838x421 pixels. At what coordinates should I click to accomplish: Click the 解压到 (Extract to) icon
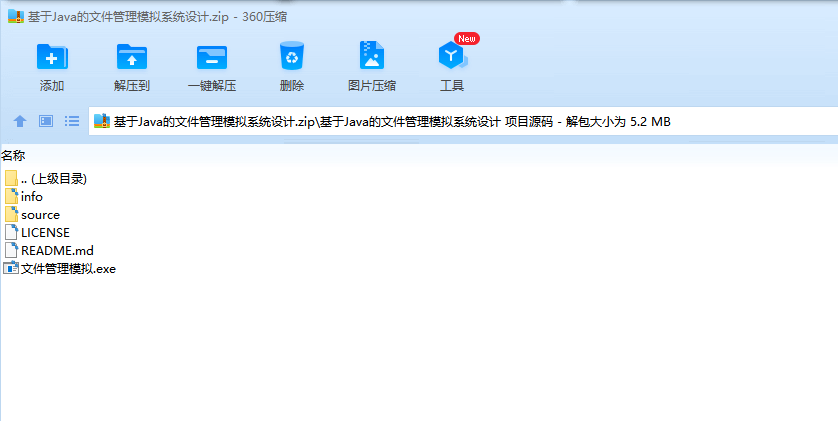click(x=132, y=57)
